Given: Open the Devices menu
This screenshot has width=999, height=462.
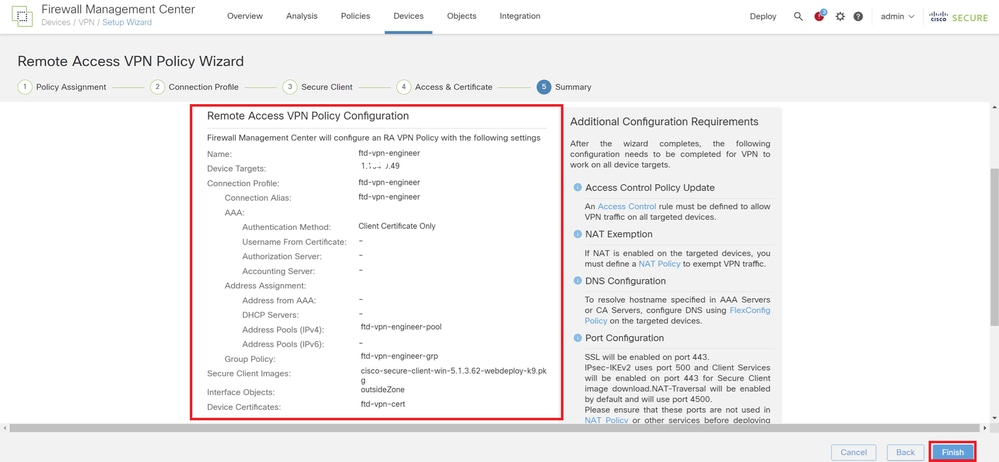Looking at the screenshot, I should coord(408,16).
